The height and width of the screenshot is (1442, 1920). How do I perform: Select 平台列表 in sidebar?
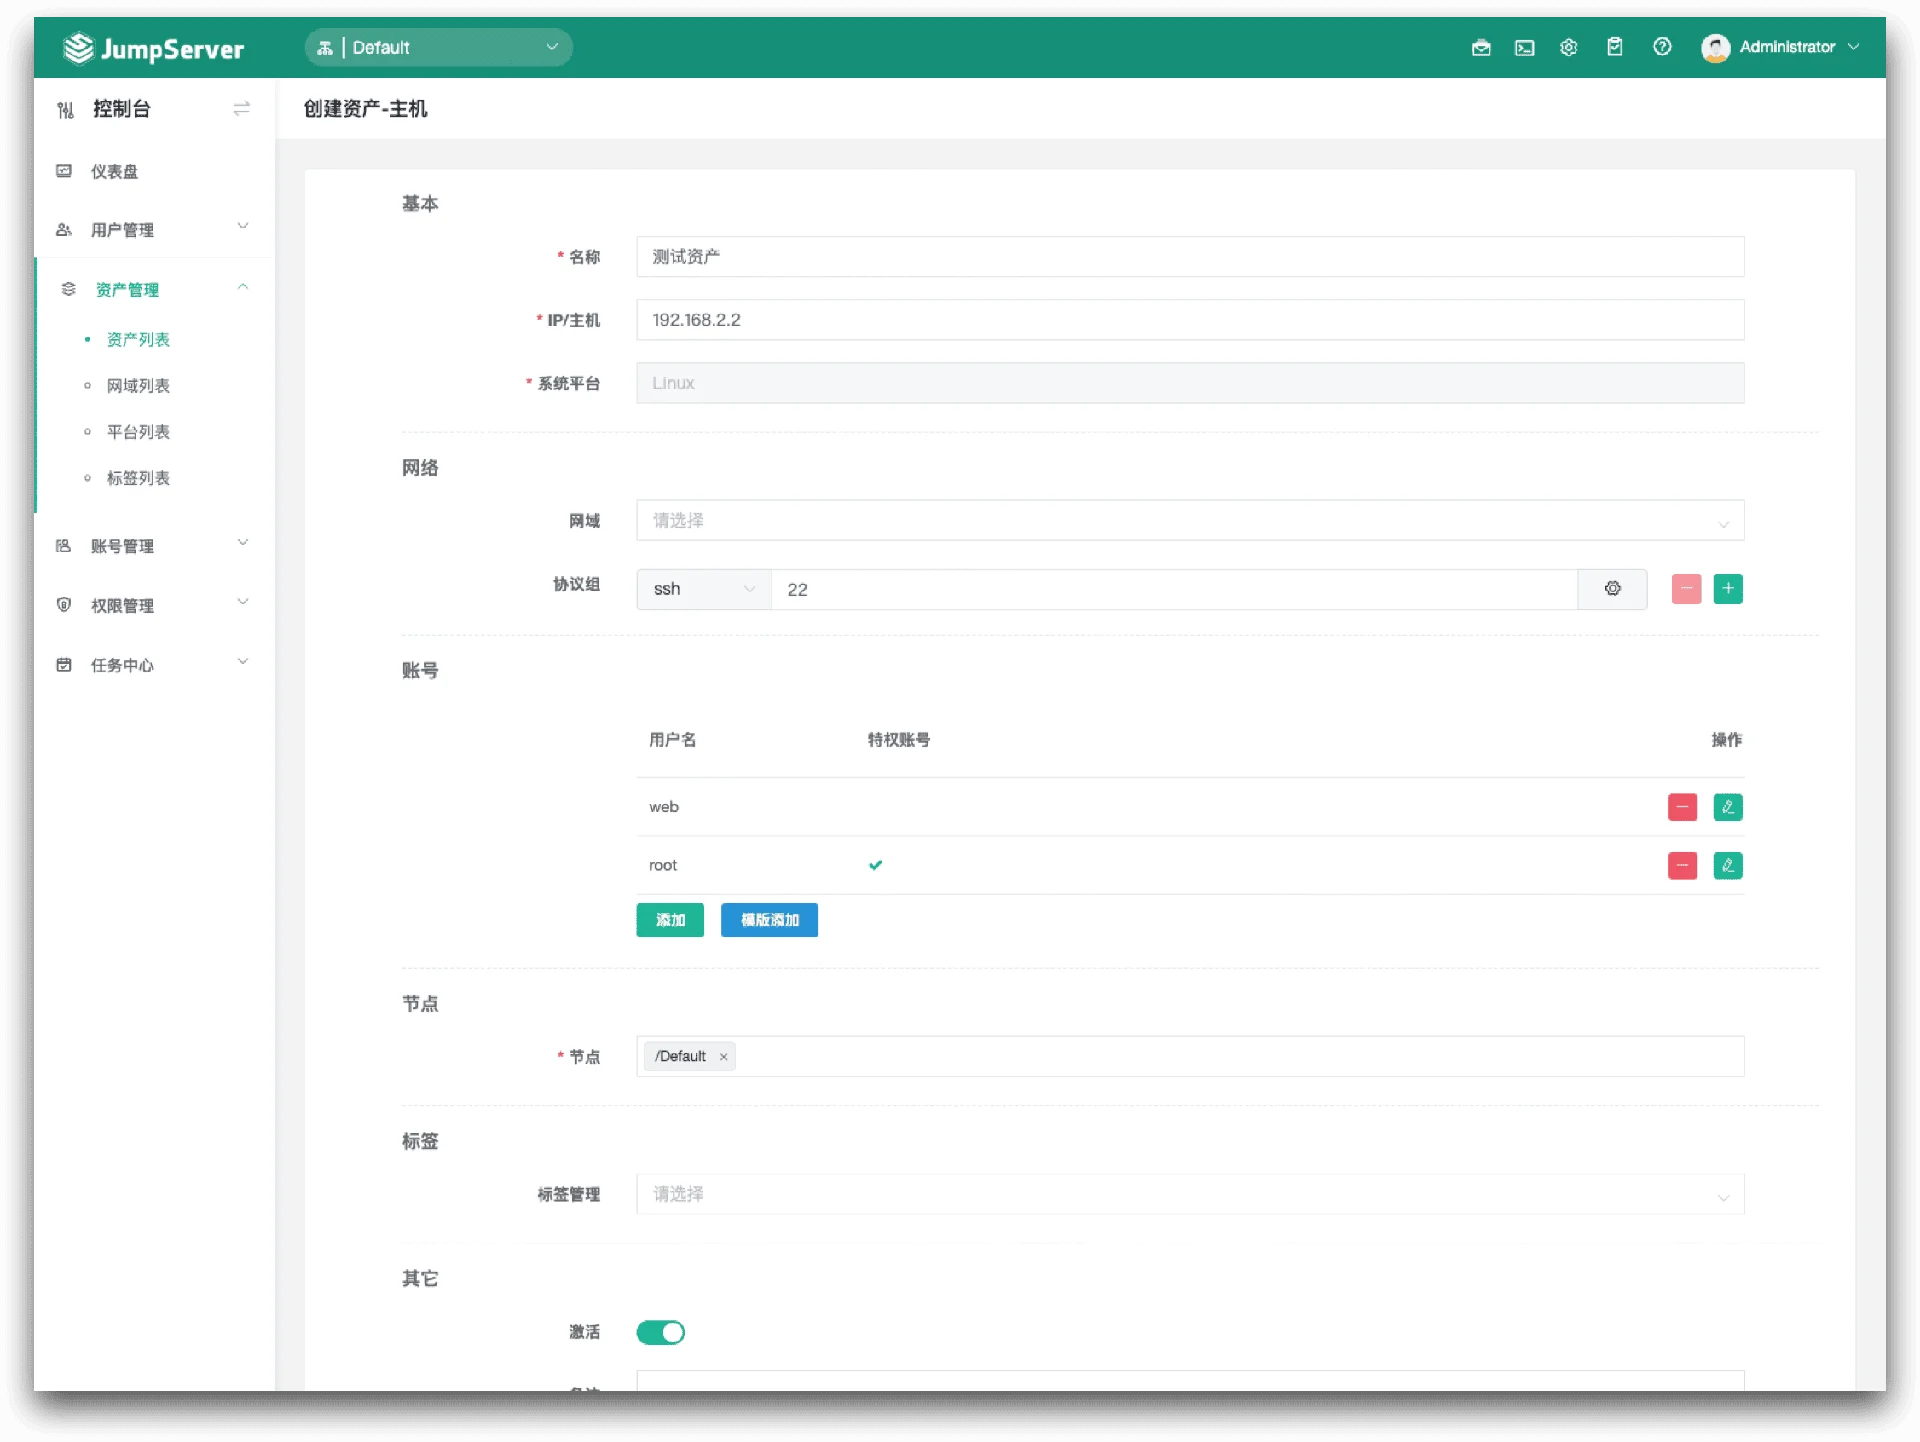tap(138, 432)
